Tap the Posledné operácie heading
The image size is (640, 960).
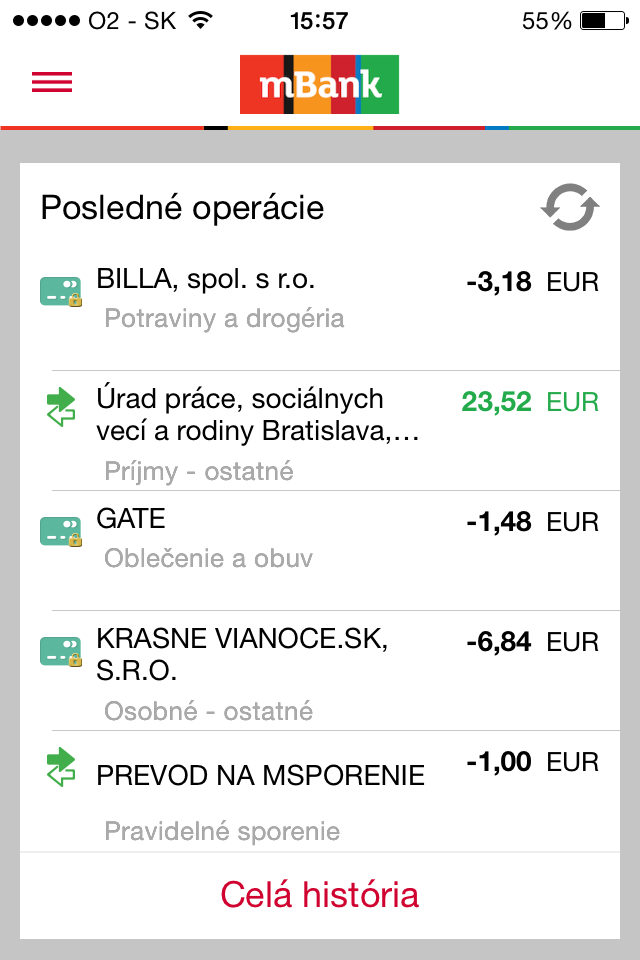(182, 208)
